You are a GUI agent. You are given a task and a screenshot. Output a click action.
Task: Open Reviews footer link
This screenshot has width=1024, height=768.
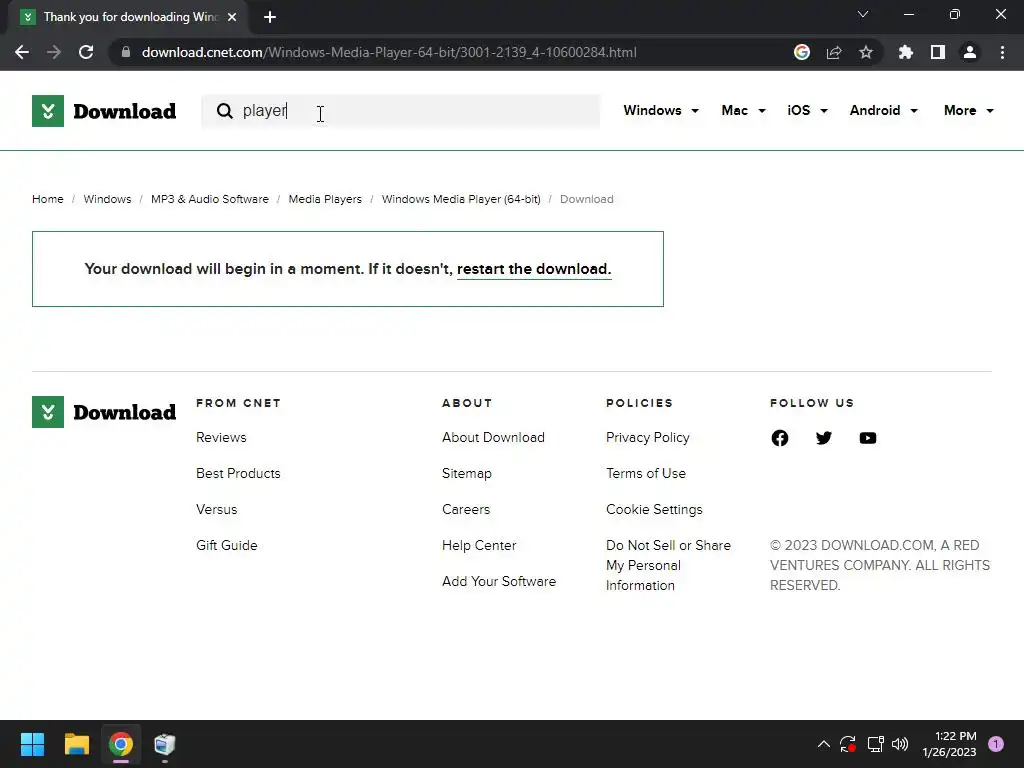[221, 438]
